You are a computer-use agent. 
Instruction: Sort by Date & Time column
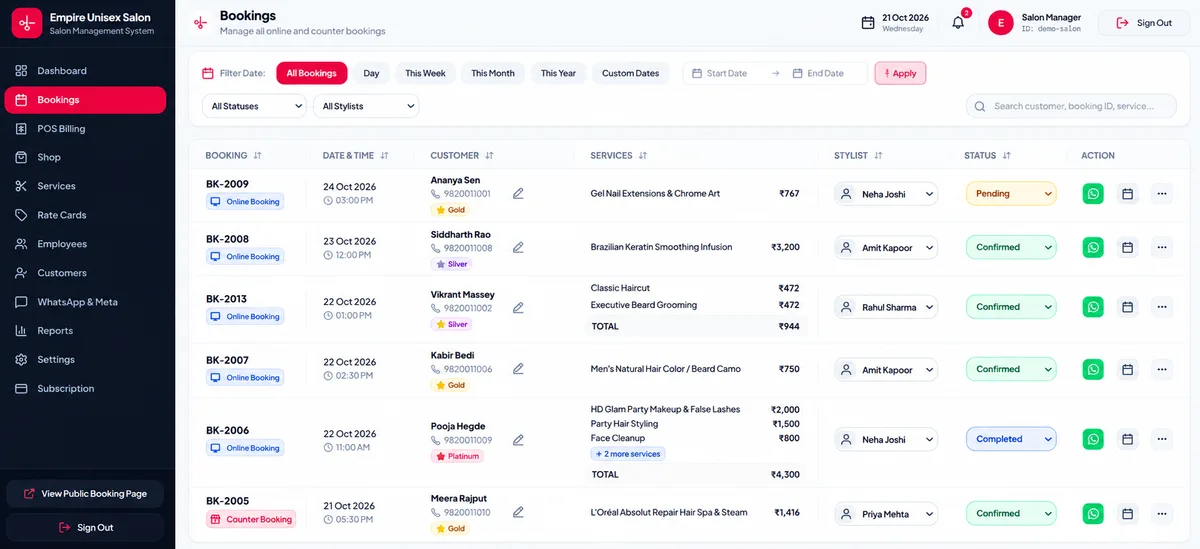coord(384,156)
